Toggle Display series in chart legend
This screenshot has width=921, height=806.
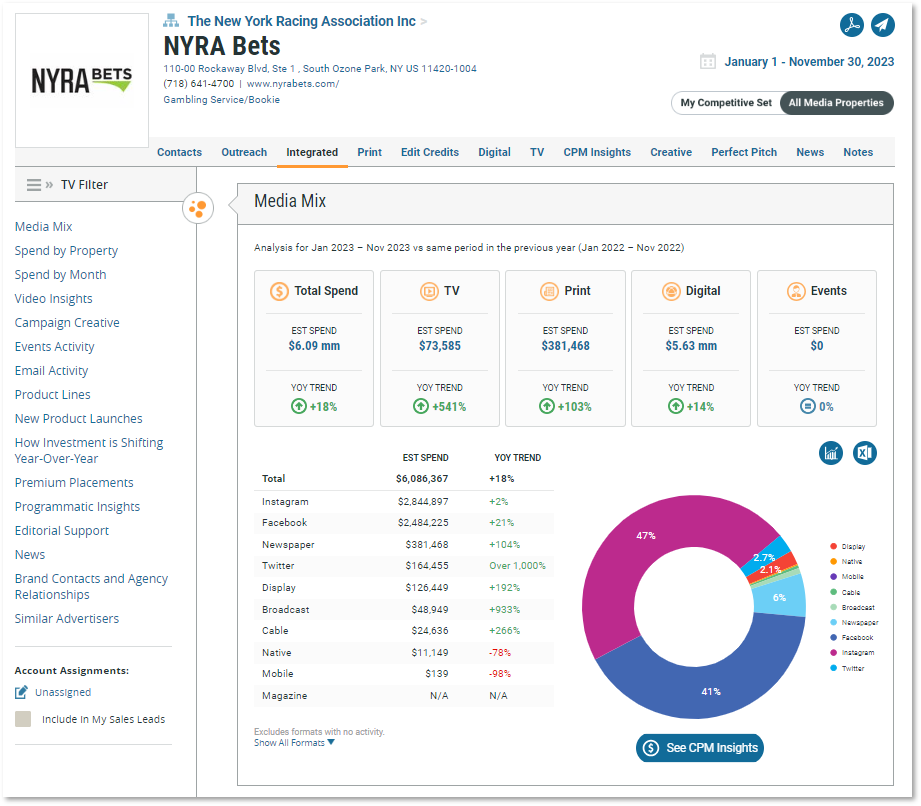click(848, 546)
